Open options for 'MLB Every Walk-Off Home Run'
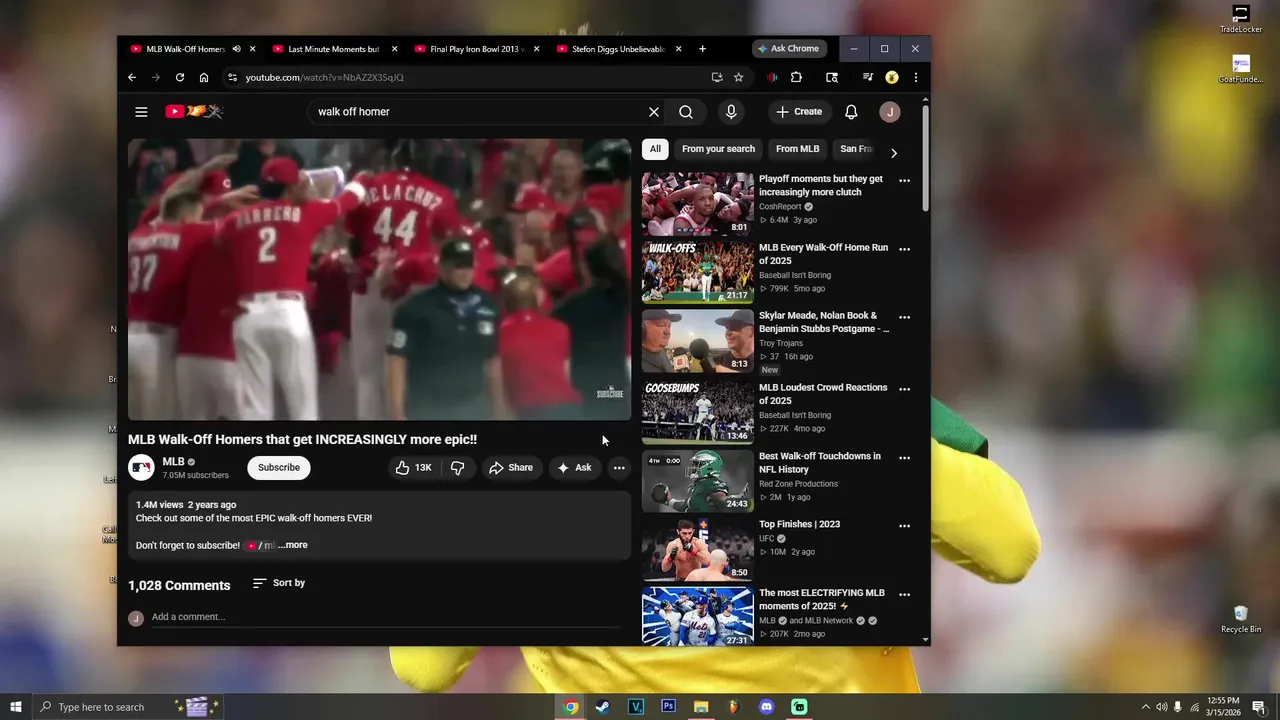The height and width of the screenshot is (720, 1280). click(904, 249)
